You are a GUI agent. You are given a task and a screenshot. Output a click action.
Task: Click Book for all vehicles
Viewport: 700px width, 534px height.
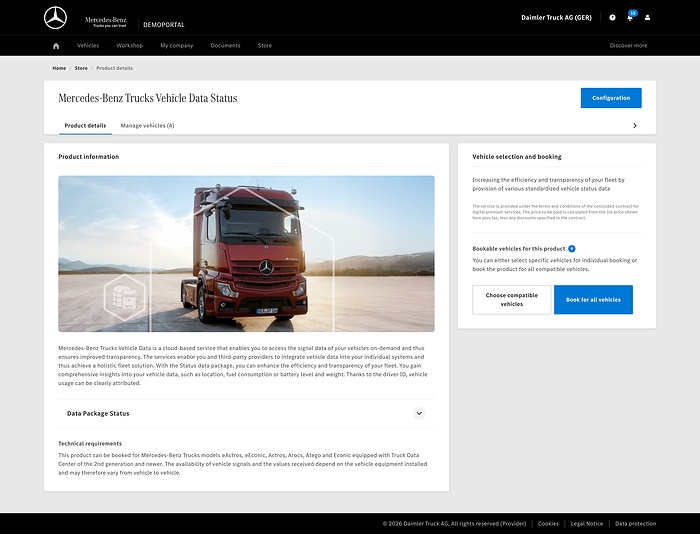pos(593,300)
